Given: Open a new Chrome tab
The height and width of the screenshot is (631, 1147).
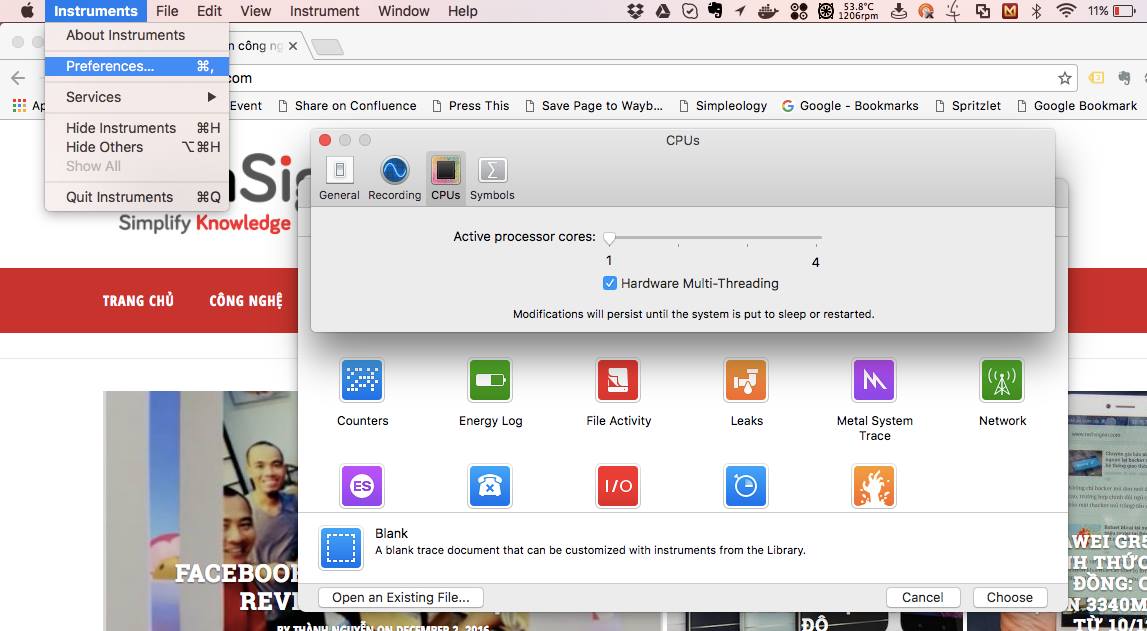Looking at the screenshot, I should [327, 47].
